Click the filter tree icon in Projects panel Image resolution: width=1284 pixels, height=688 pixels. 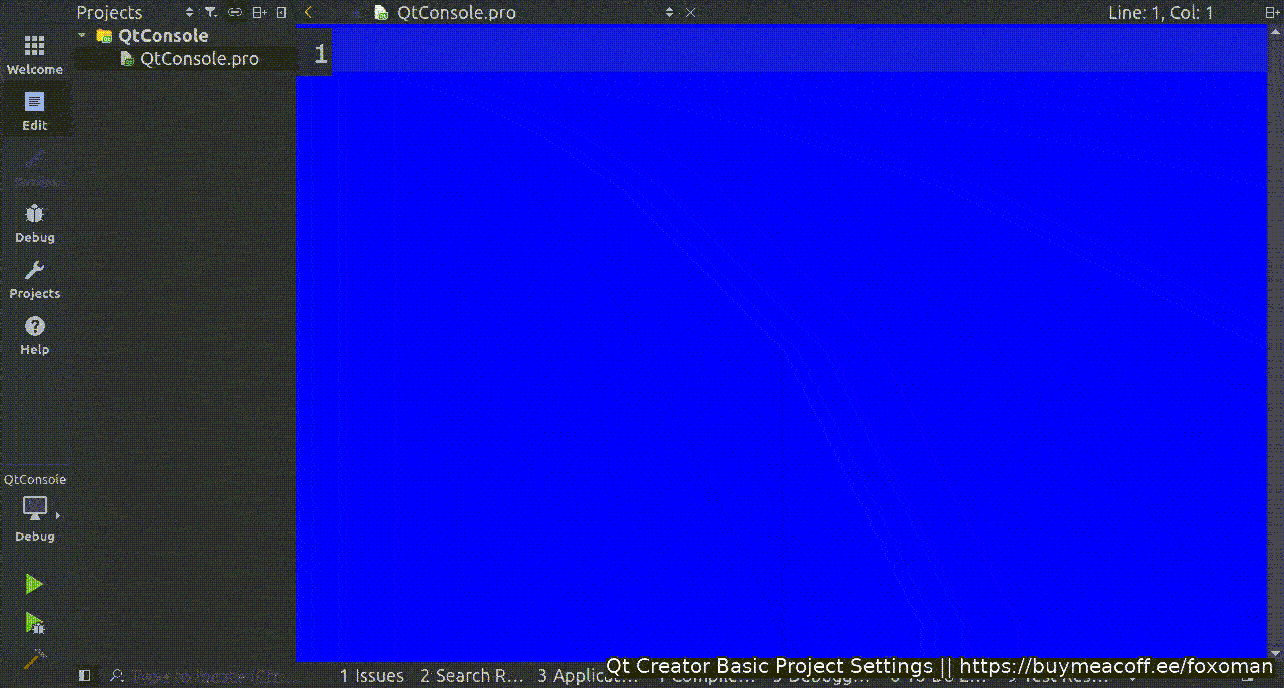pyautogui.click(x=210, y=13)
